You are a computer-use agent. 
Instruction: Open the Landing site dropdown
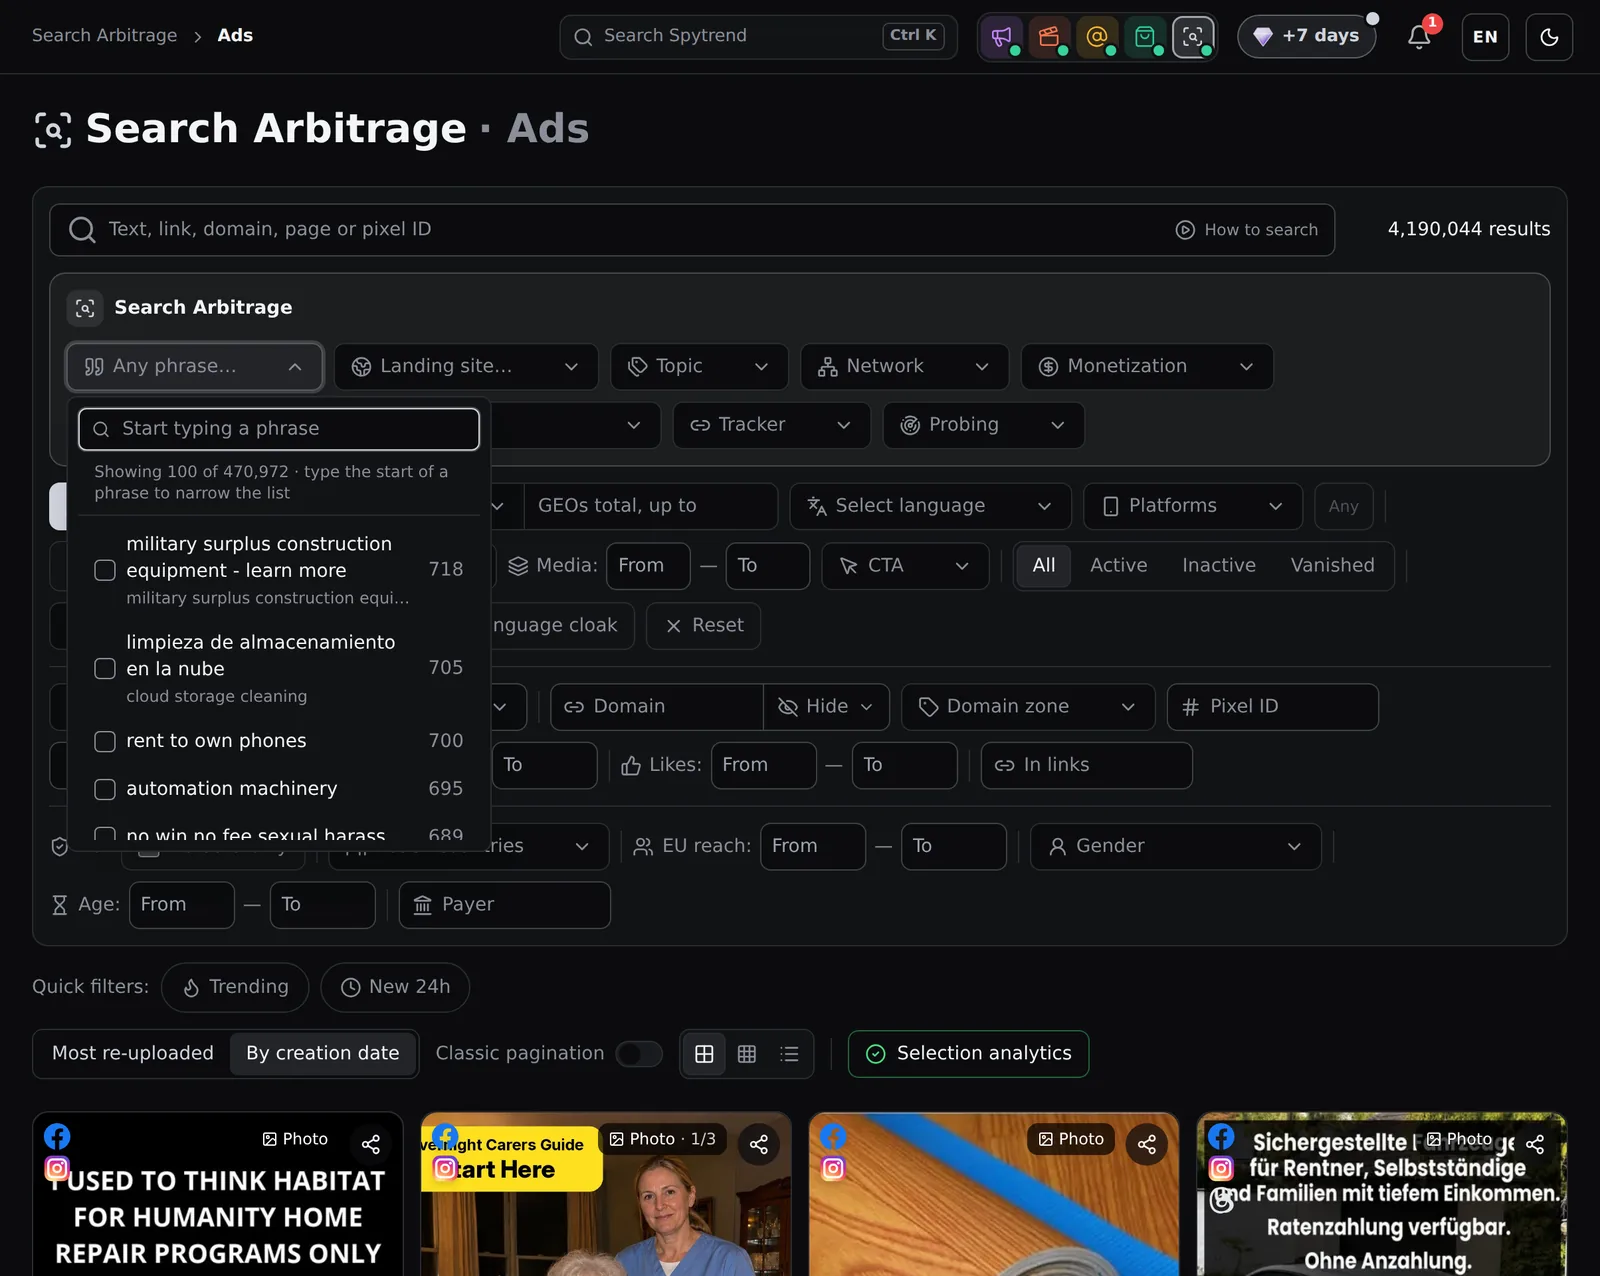pos(466,367)
